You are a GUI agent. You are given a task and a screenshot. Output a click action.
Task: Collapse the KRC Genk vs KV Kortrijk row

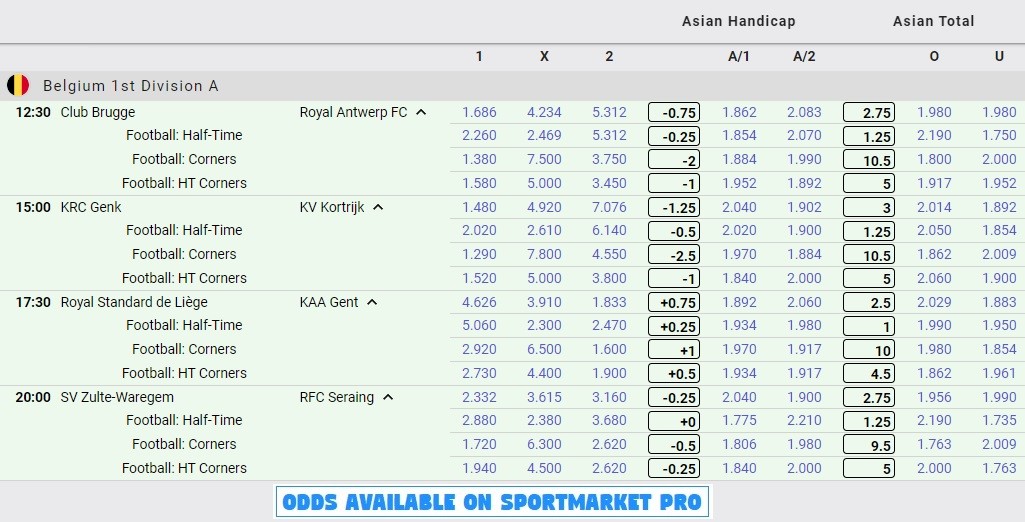tap(378, 208)
